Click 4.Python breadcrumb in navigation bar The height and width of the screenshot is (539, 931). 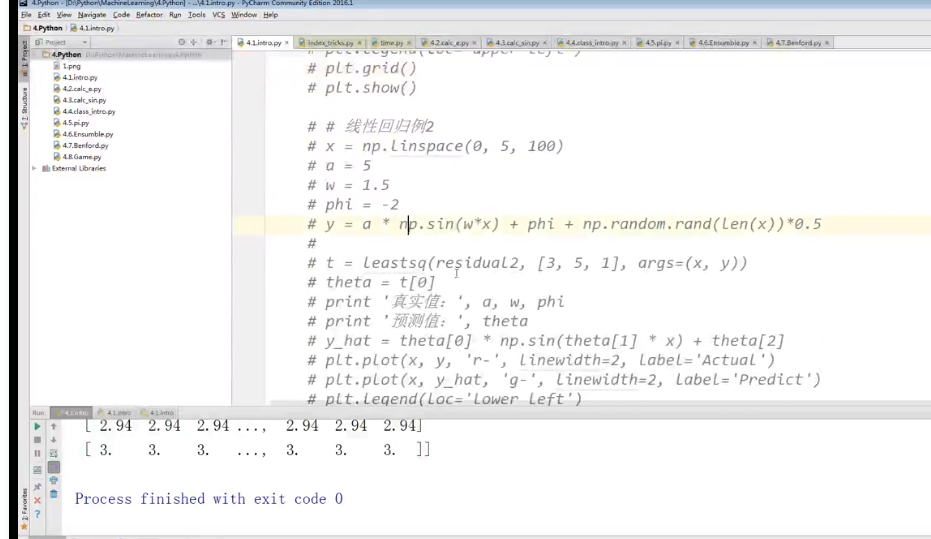click(x=43, y=28)
